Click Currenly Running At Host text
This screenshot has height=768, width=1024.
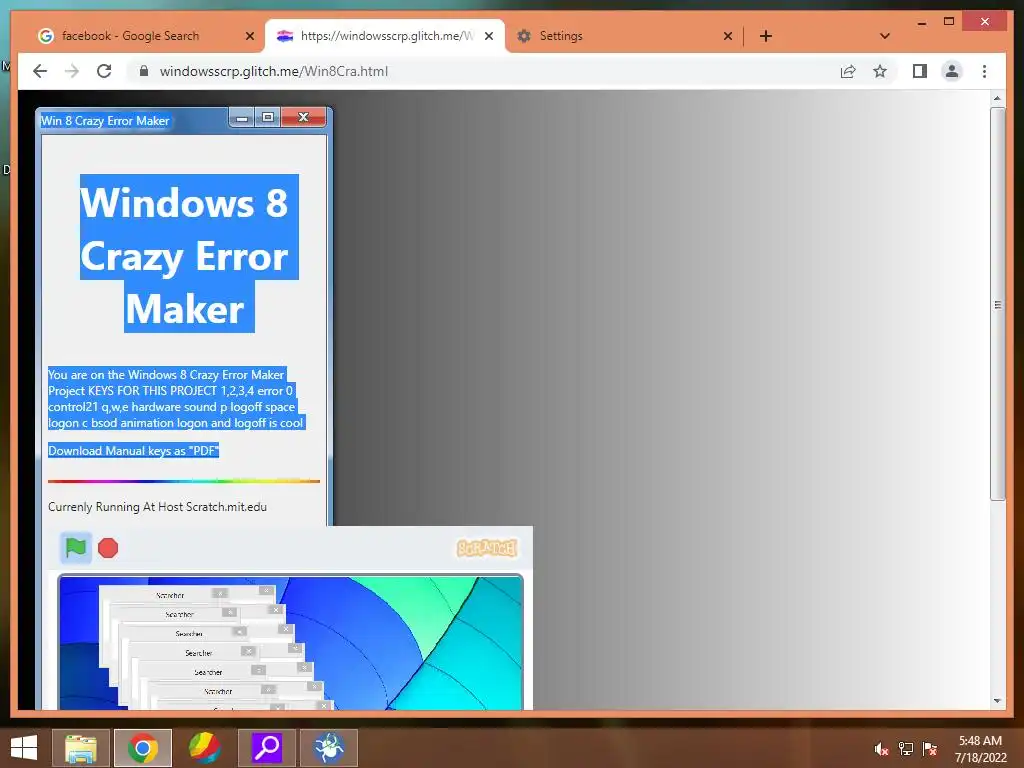pyautogui.click(x=157, y=507)
